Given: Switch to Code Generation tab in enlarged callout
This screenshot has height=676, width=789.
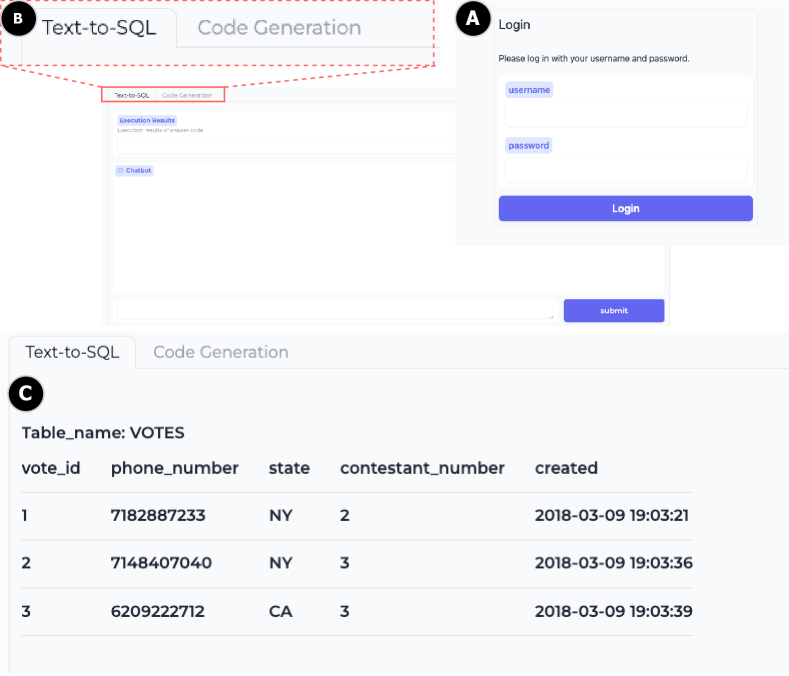Looking at the screenshot, I should [x=279, y=27].
